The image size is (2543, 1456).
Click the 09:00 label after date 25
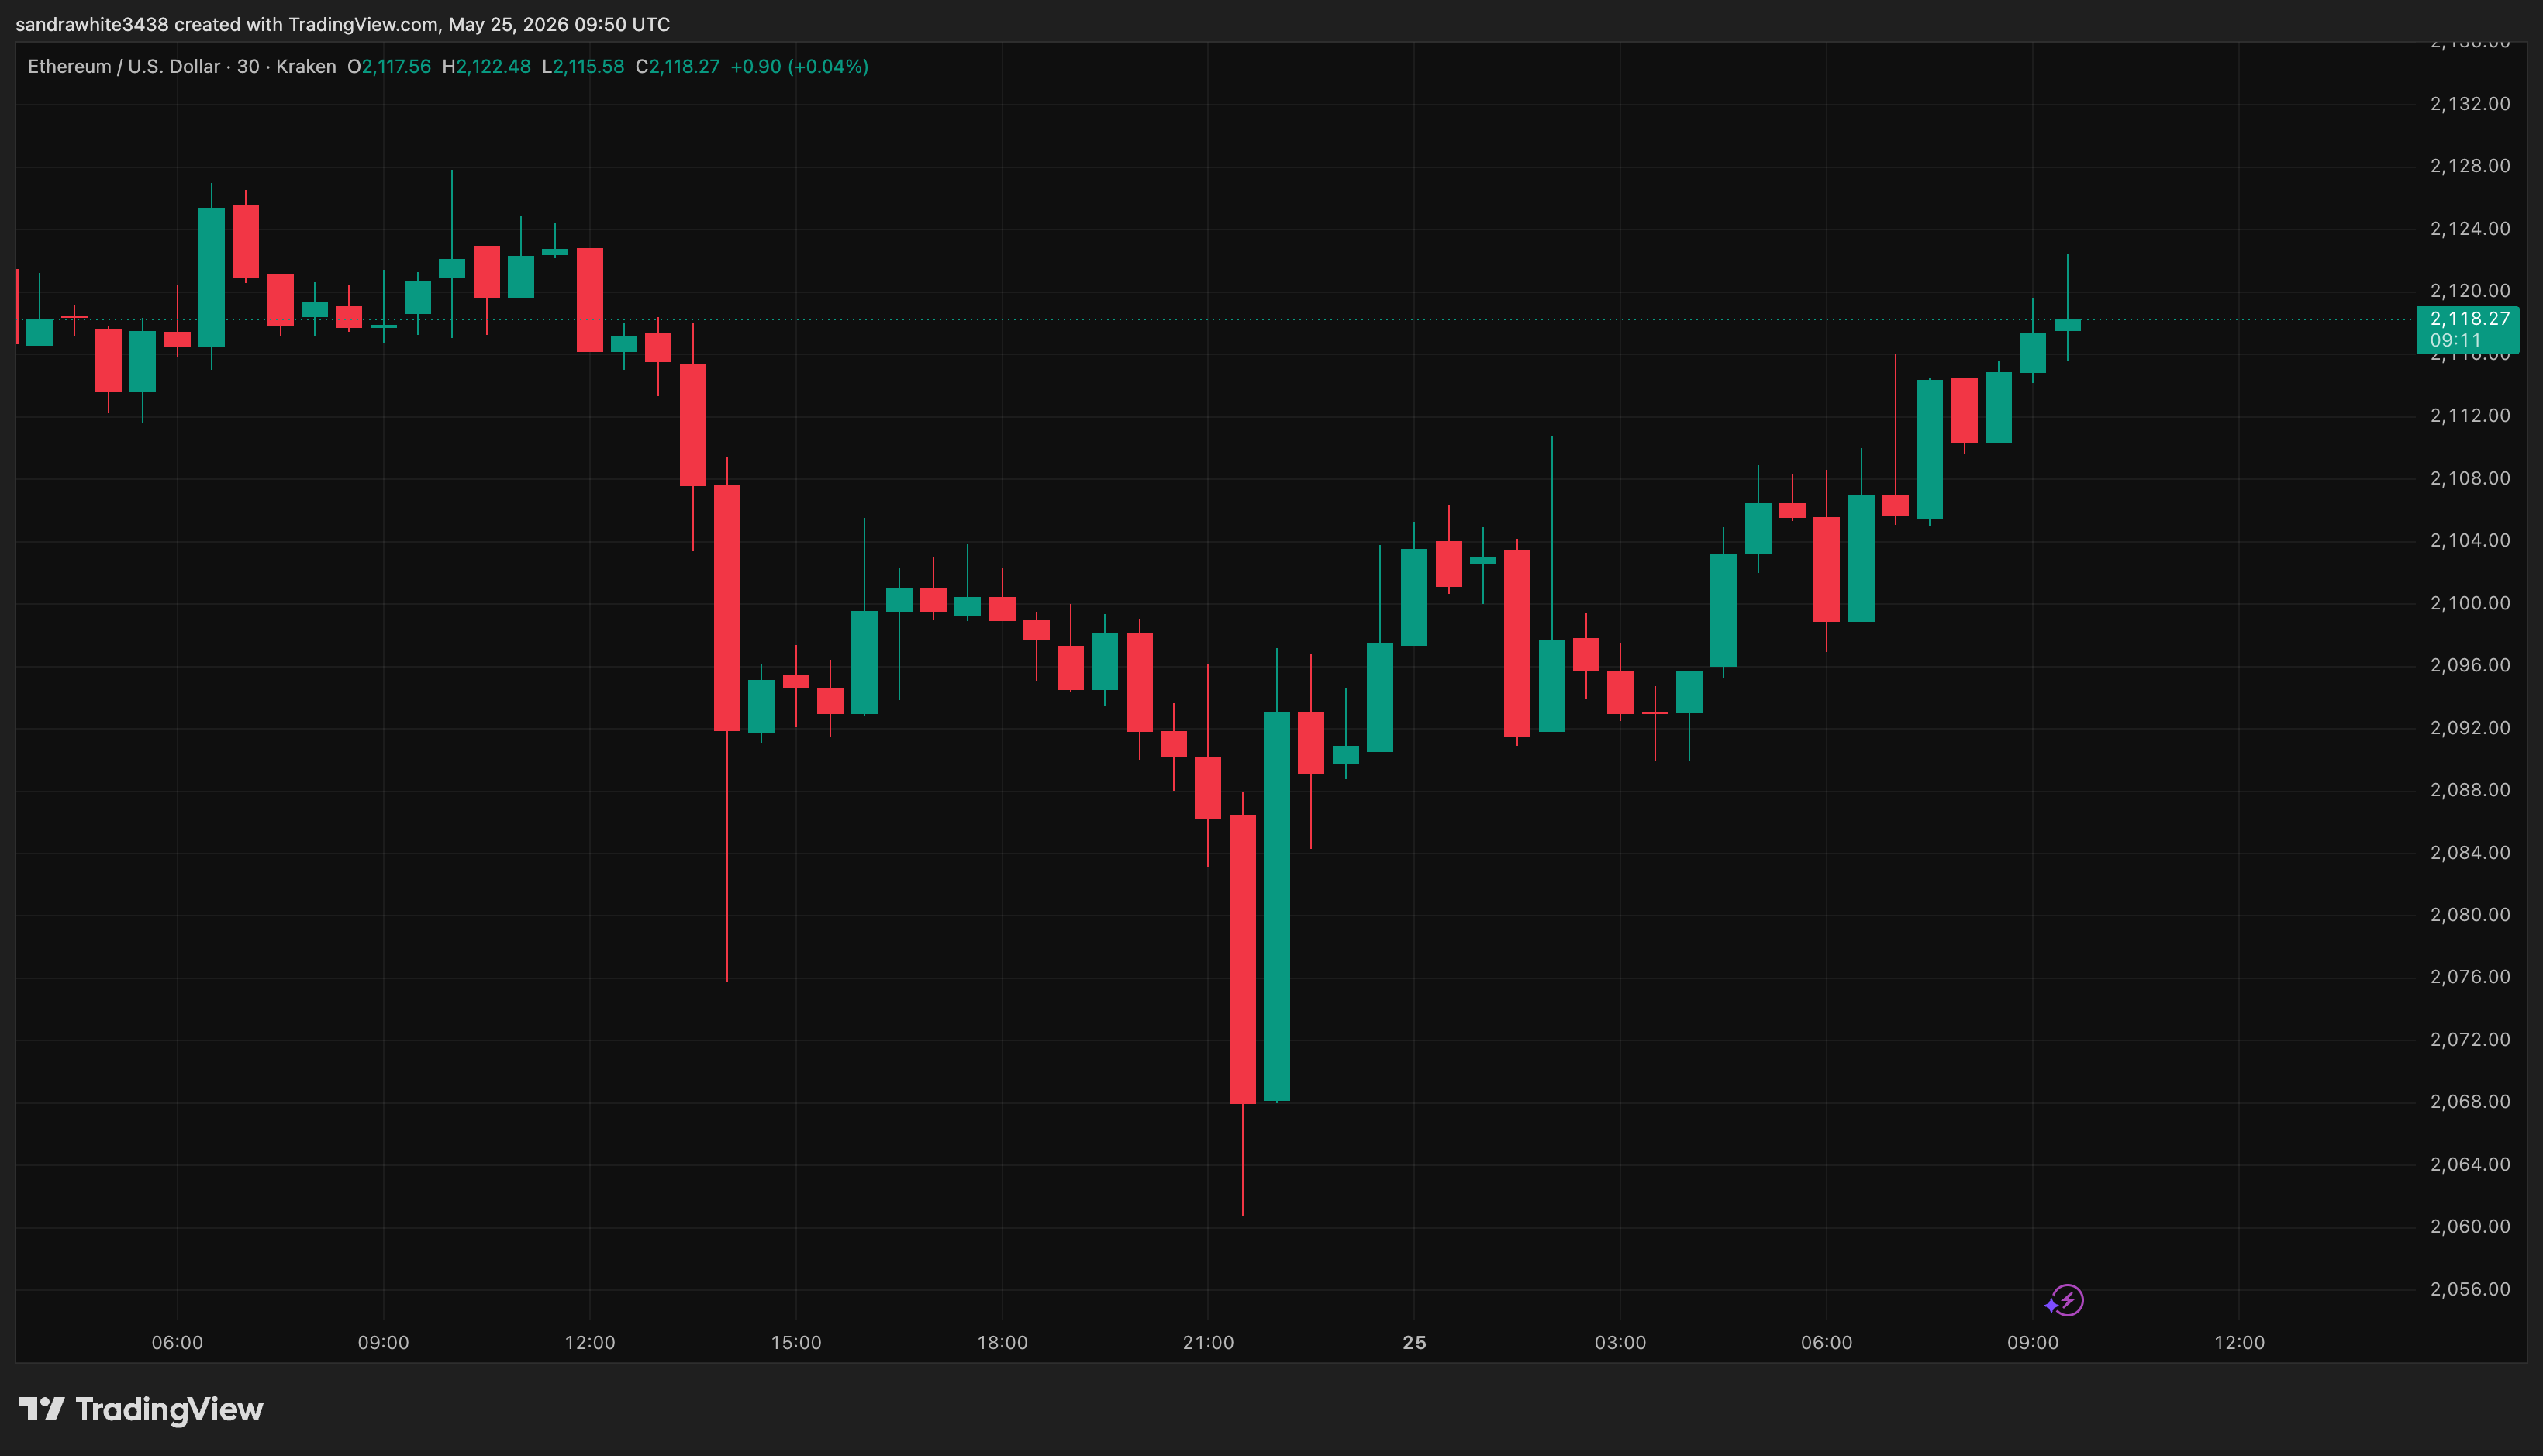[2032, 1343]
